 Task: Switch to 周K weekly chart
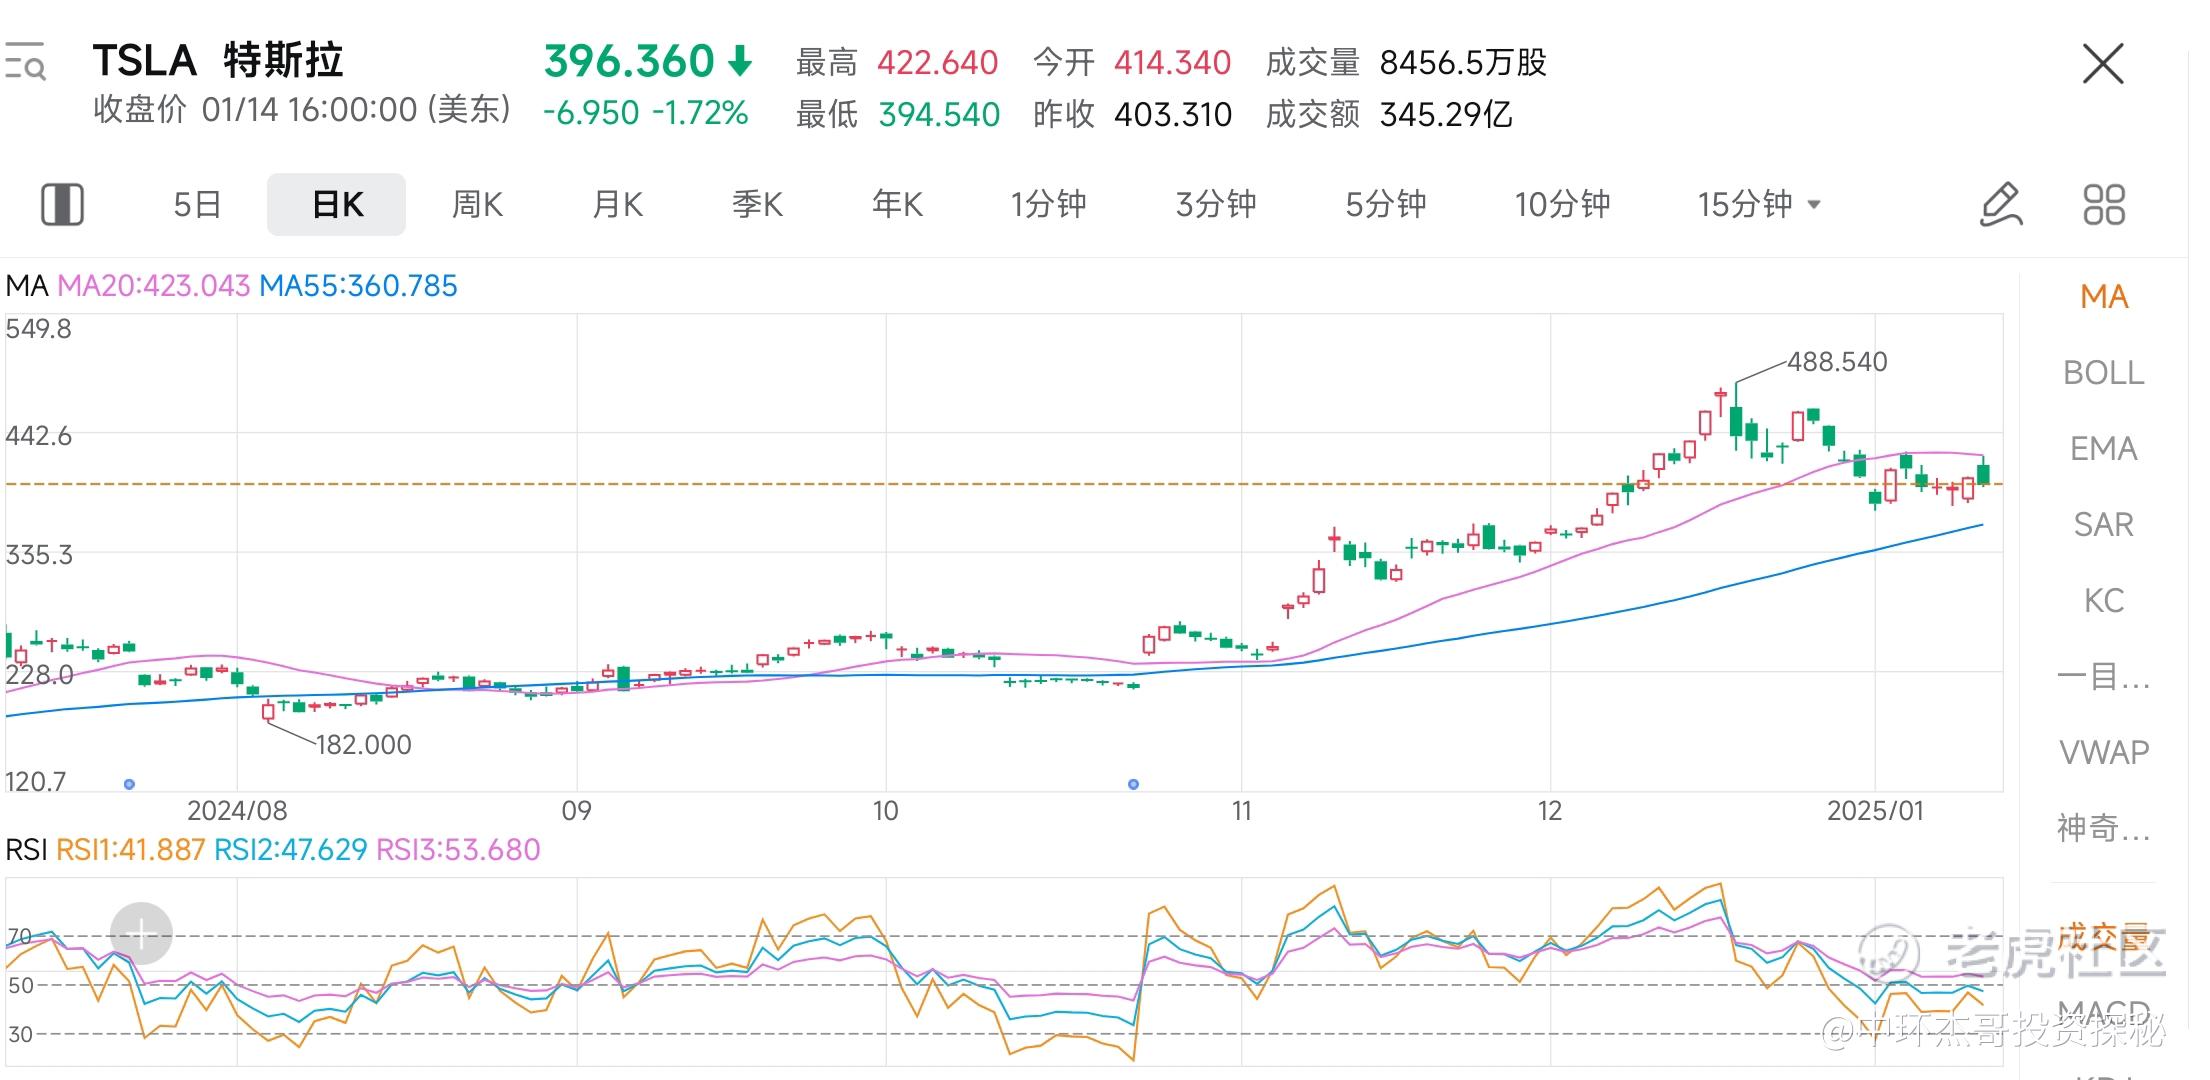[477, 204]
